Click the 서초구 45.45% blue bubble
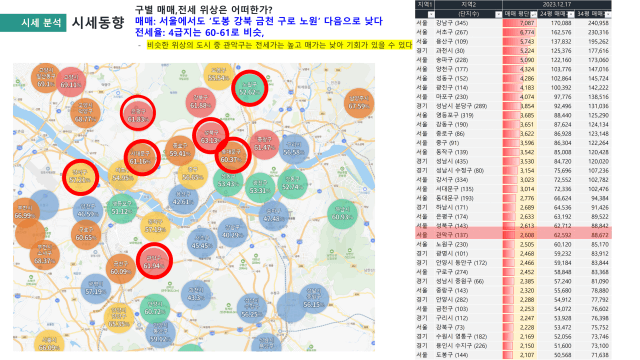The height and width of the screenshot is (360, 640). tap(202, 243)
